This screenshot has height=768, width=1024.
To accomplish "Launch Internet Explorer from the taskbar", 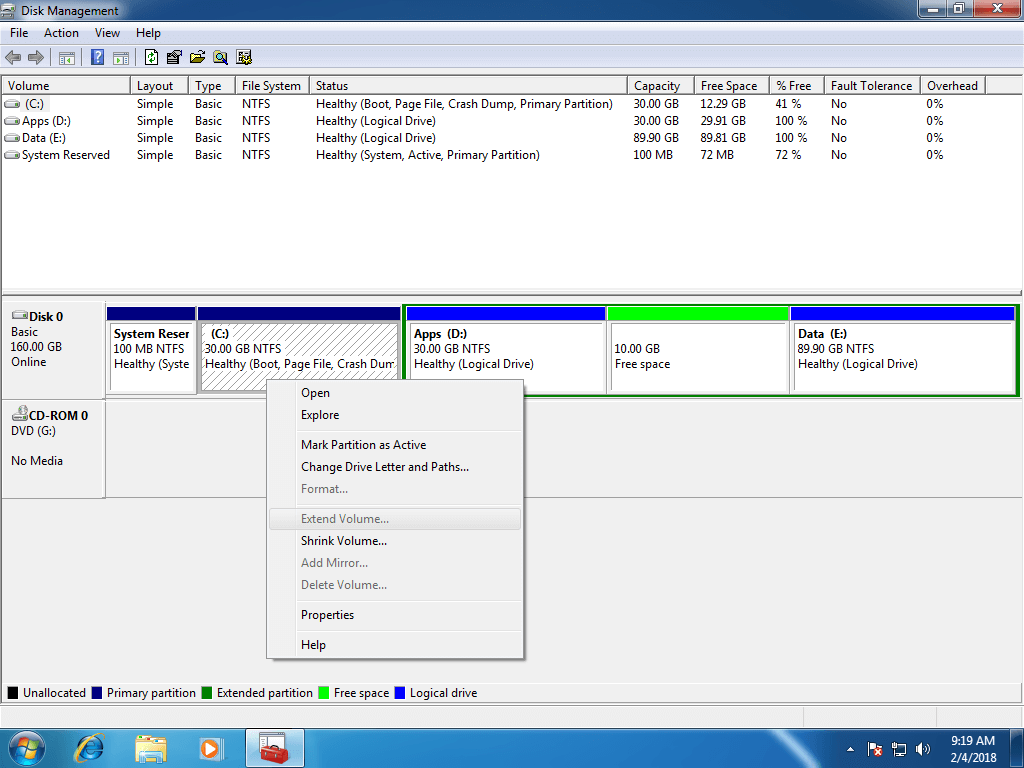I will [89, 748].
